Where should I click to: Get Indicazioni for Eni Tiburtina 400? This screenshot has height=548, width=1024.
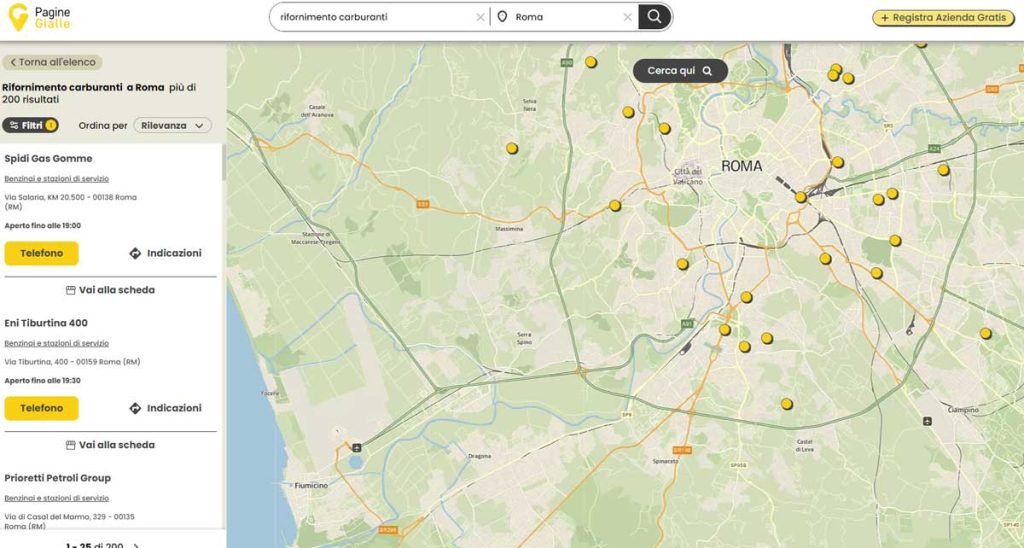coord(165,408)
